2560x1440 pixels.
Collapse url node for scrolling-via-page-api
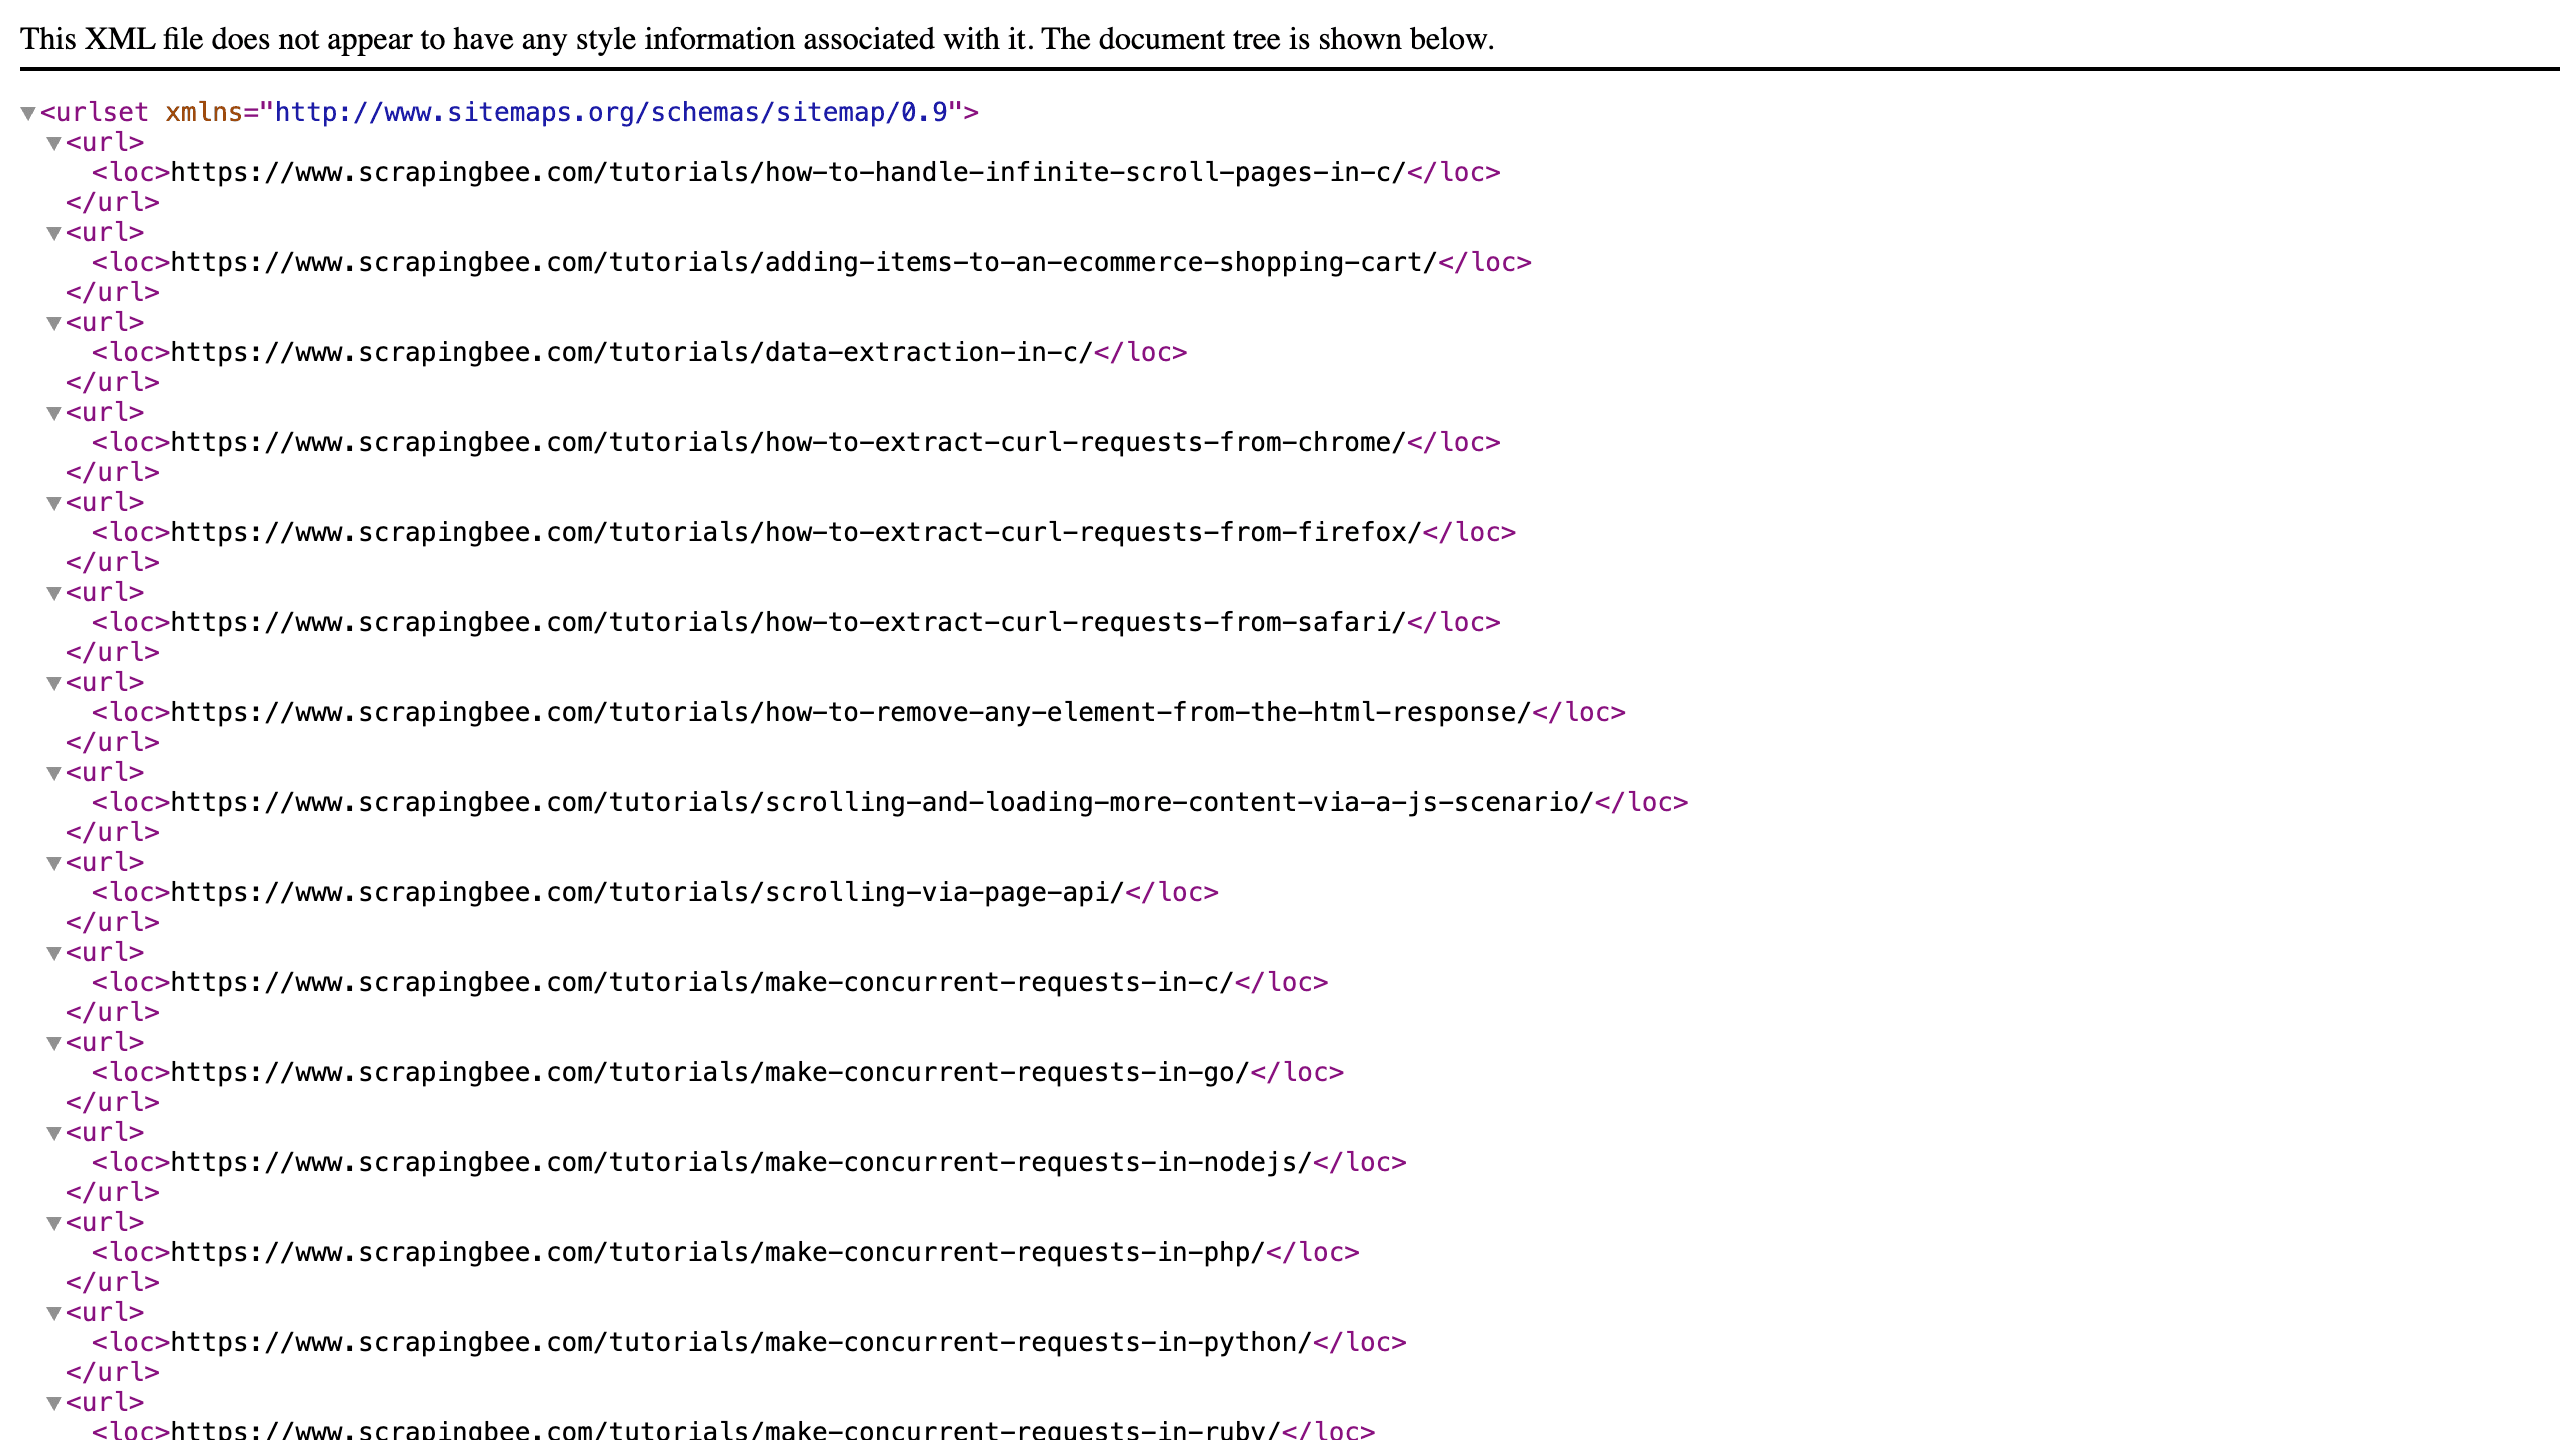tap(54, 863)
